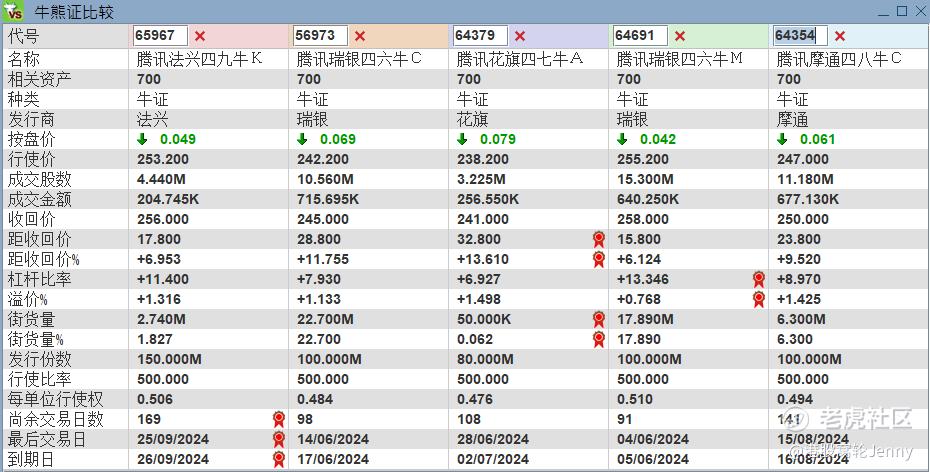The width and height of the screenshot is (930, 472).
Task: Click the 街货量 row label
Action: pos(31,320)
